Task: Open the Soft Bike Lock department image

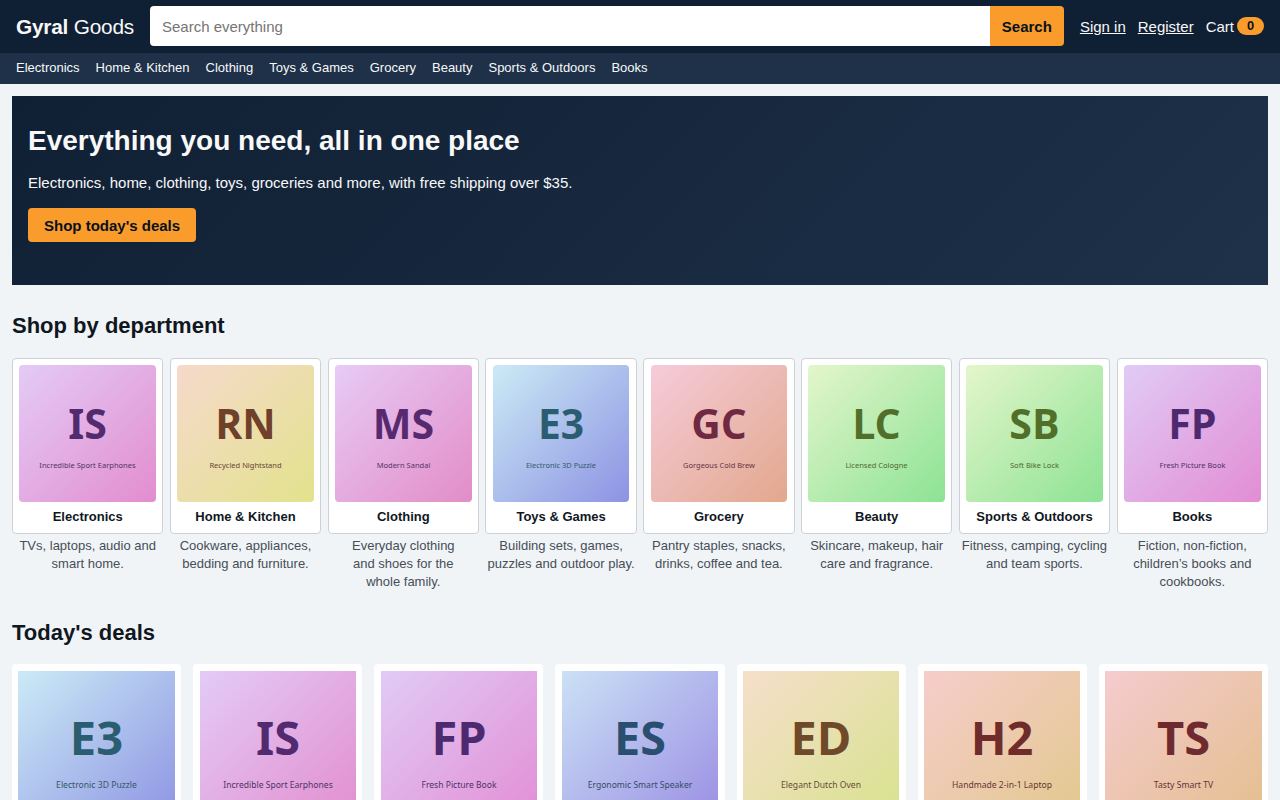Action: point(1034,433)
